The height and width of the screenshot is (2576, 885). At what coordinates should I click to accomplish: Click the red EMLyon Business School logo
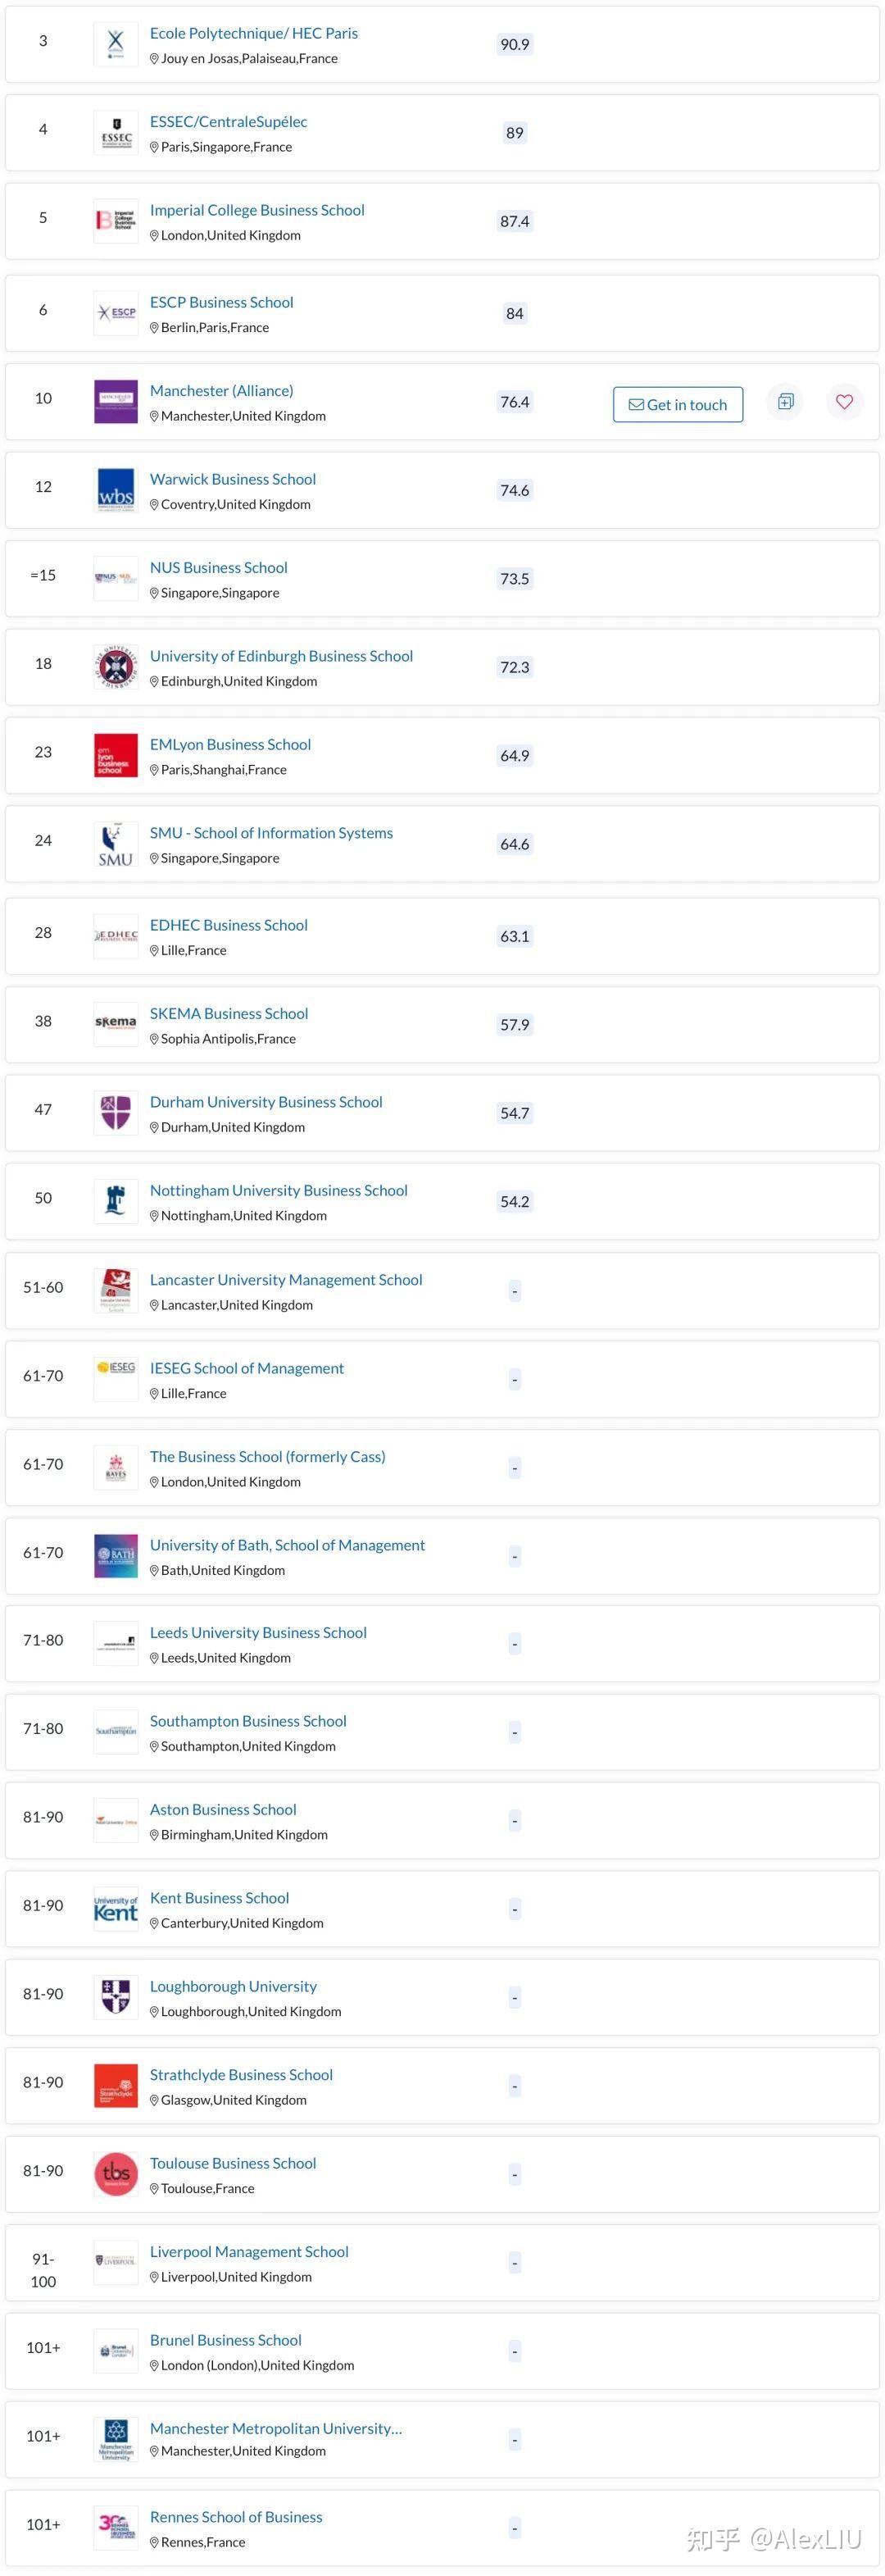116,756
